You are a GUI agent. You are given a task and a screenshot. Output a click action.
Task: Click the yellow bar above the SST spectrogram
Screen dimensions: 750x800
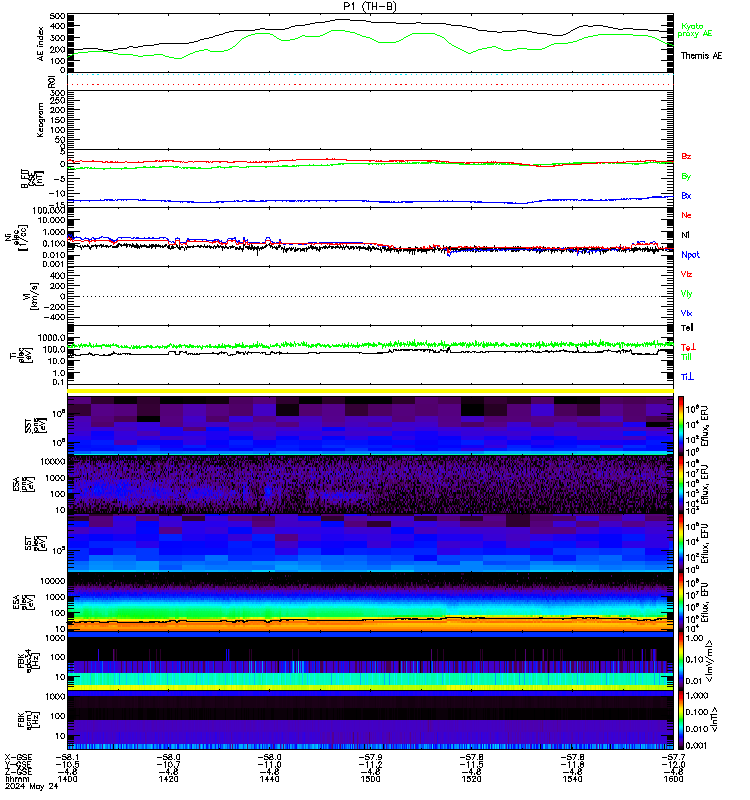(370, 391)
